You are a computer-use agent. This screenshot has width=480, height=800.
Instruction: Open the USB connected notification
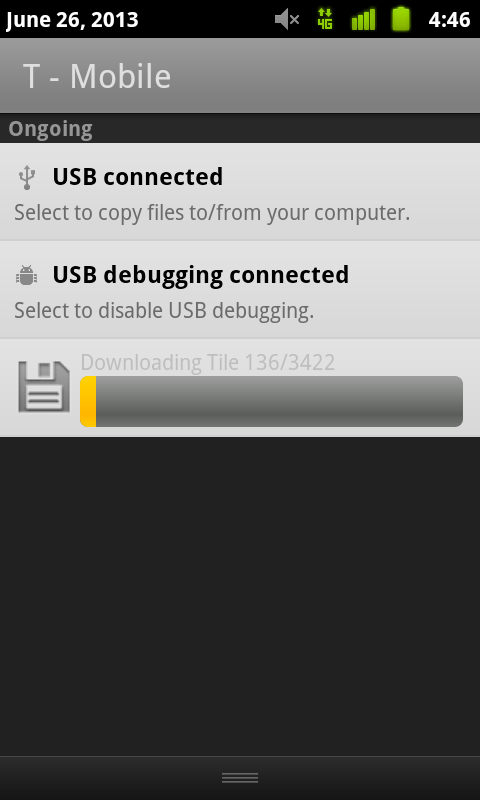click(x=240, y=191)
